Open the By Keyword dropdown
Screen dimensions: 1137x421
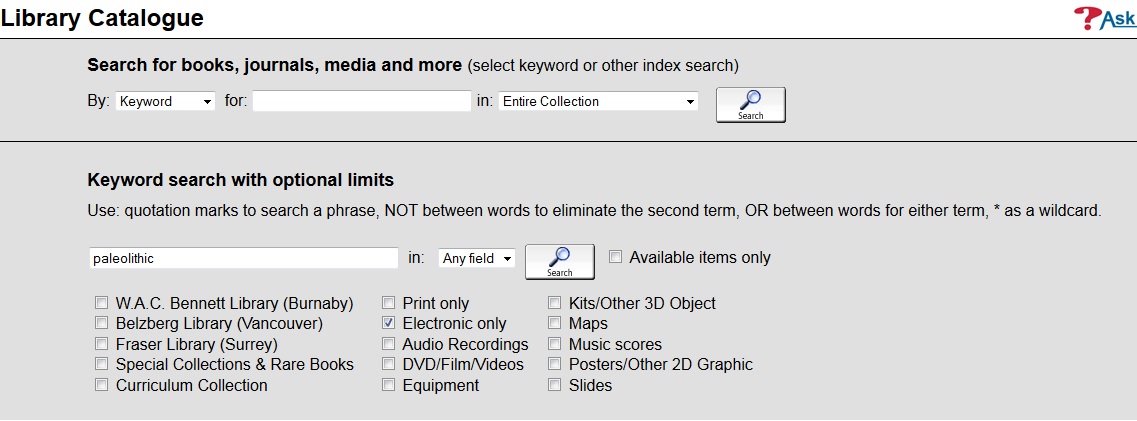coord(165,101)
